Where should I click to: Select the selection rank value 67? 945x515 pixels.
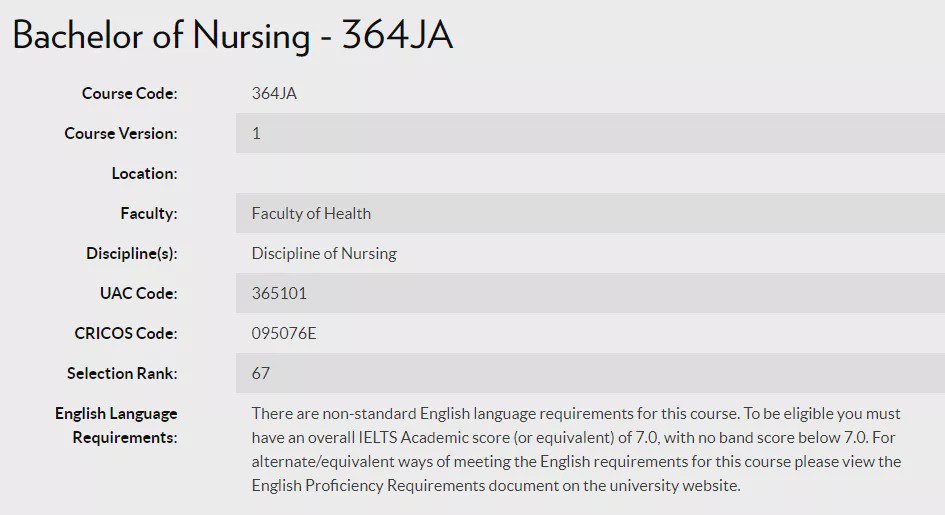coord(261,373)
